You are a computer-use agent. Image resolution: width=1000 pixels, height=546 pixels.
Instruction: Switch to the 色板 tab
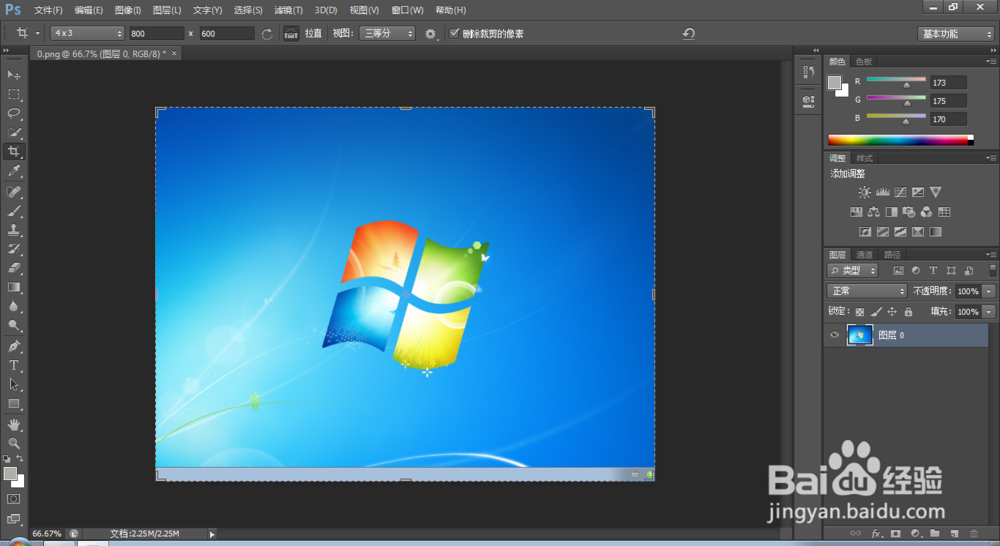(x=864, y=61)
